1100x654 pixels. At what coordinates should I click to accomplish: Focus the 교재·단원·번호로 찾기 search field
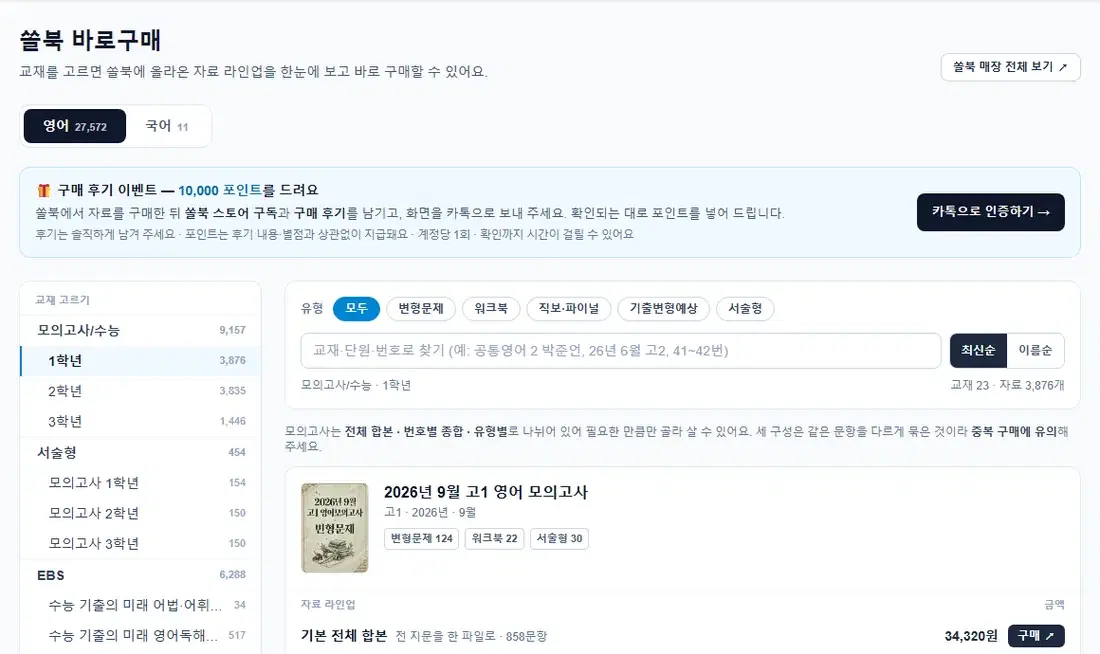tap(621, 351)
